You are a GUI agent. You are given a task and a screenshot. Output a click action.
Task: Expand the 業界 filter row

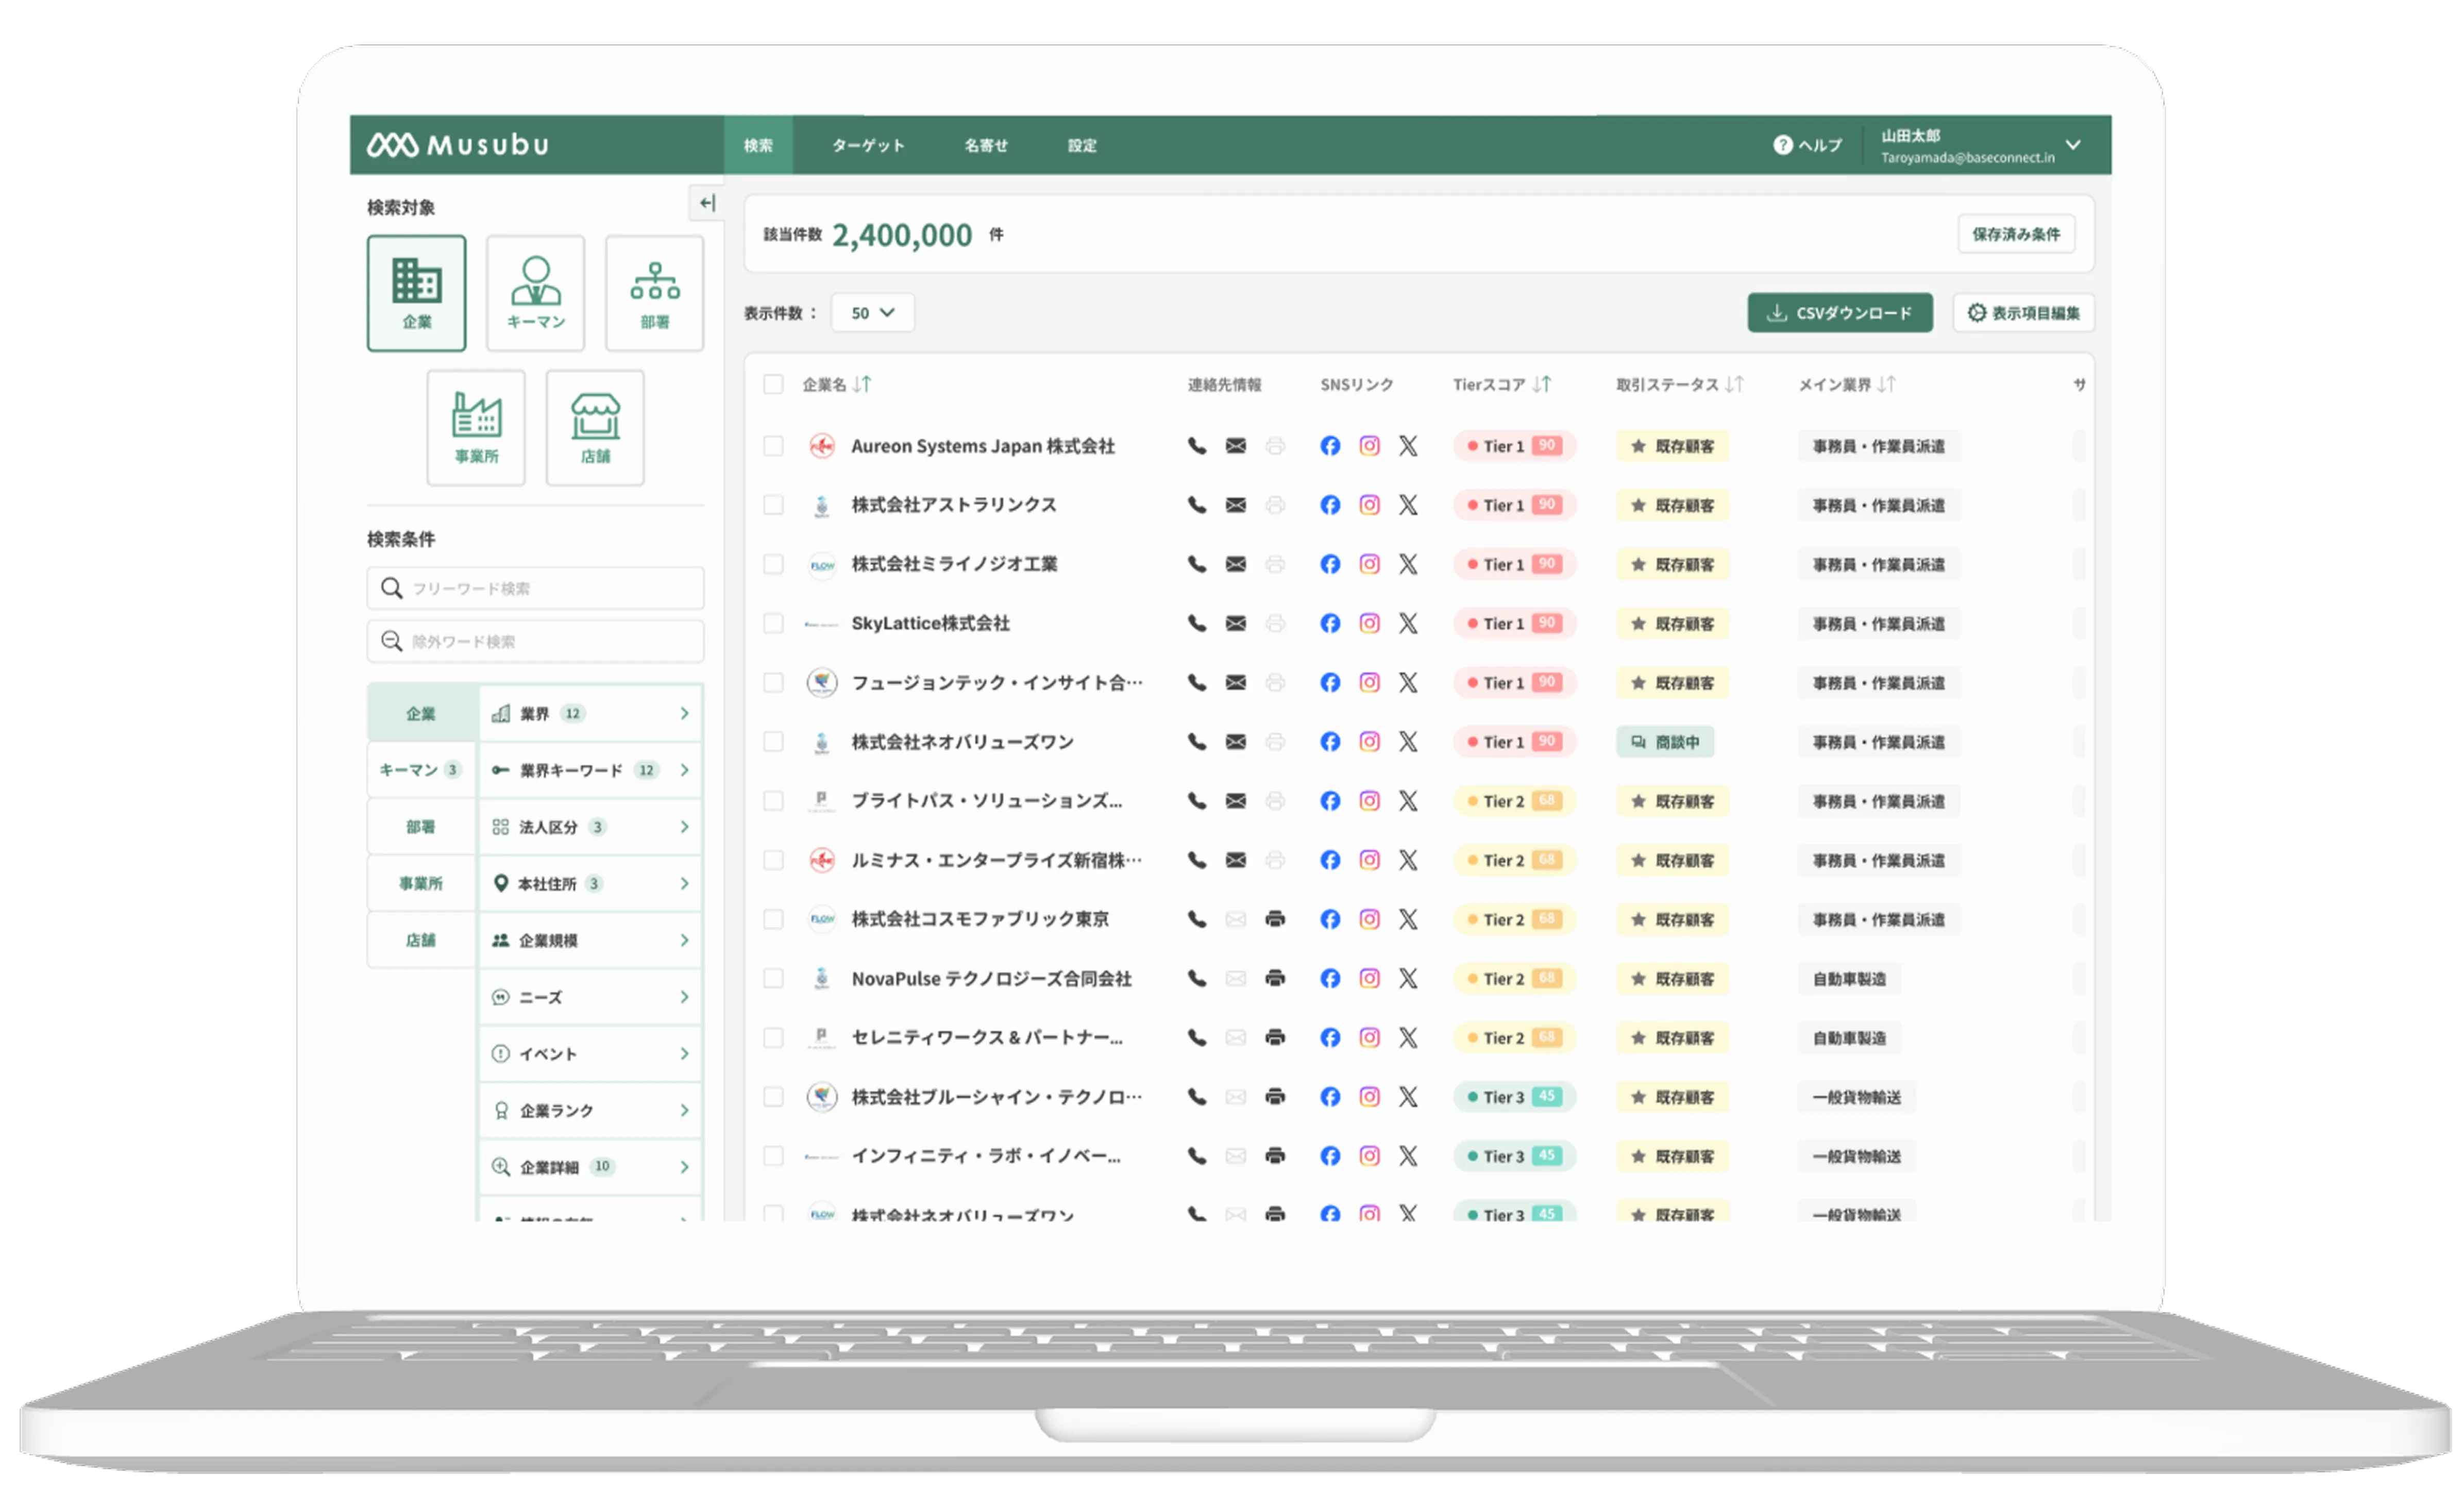pos(590,713)
